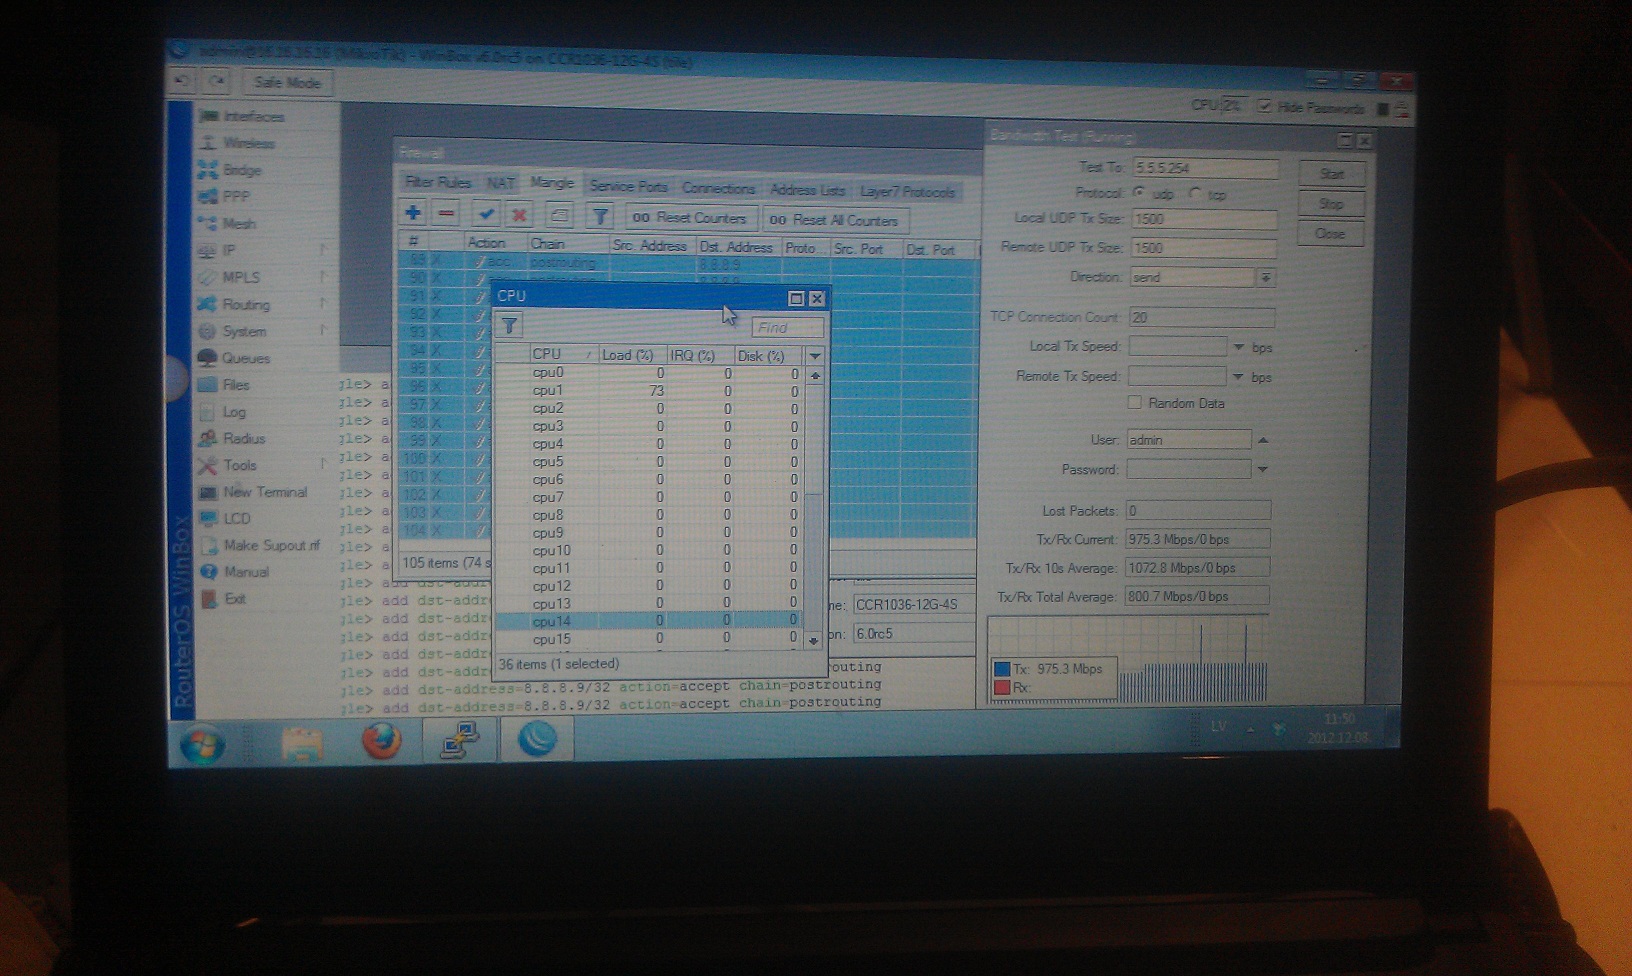Open Bridge in the sidebar
Viewport: 1632px width, 976px height.
tap(231, 170)
